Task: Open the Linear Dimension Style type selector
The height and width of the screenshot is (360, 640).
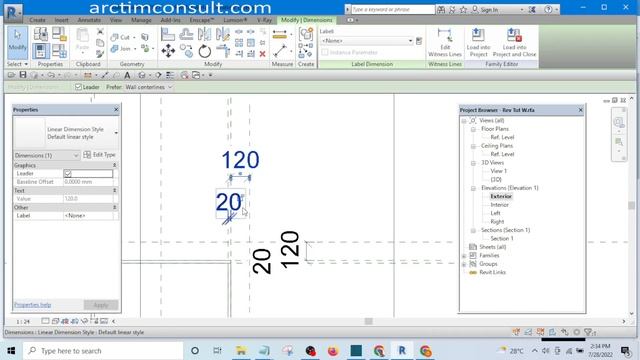Action: click(x=66, y=133)
